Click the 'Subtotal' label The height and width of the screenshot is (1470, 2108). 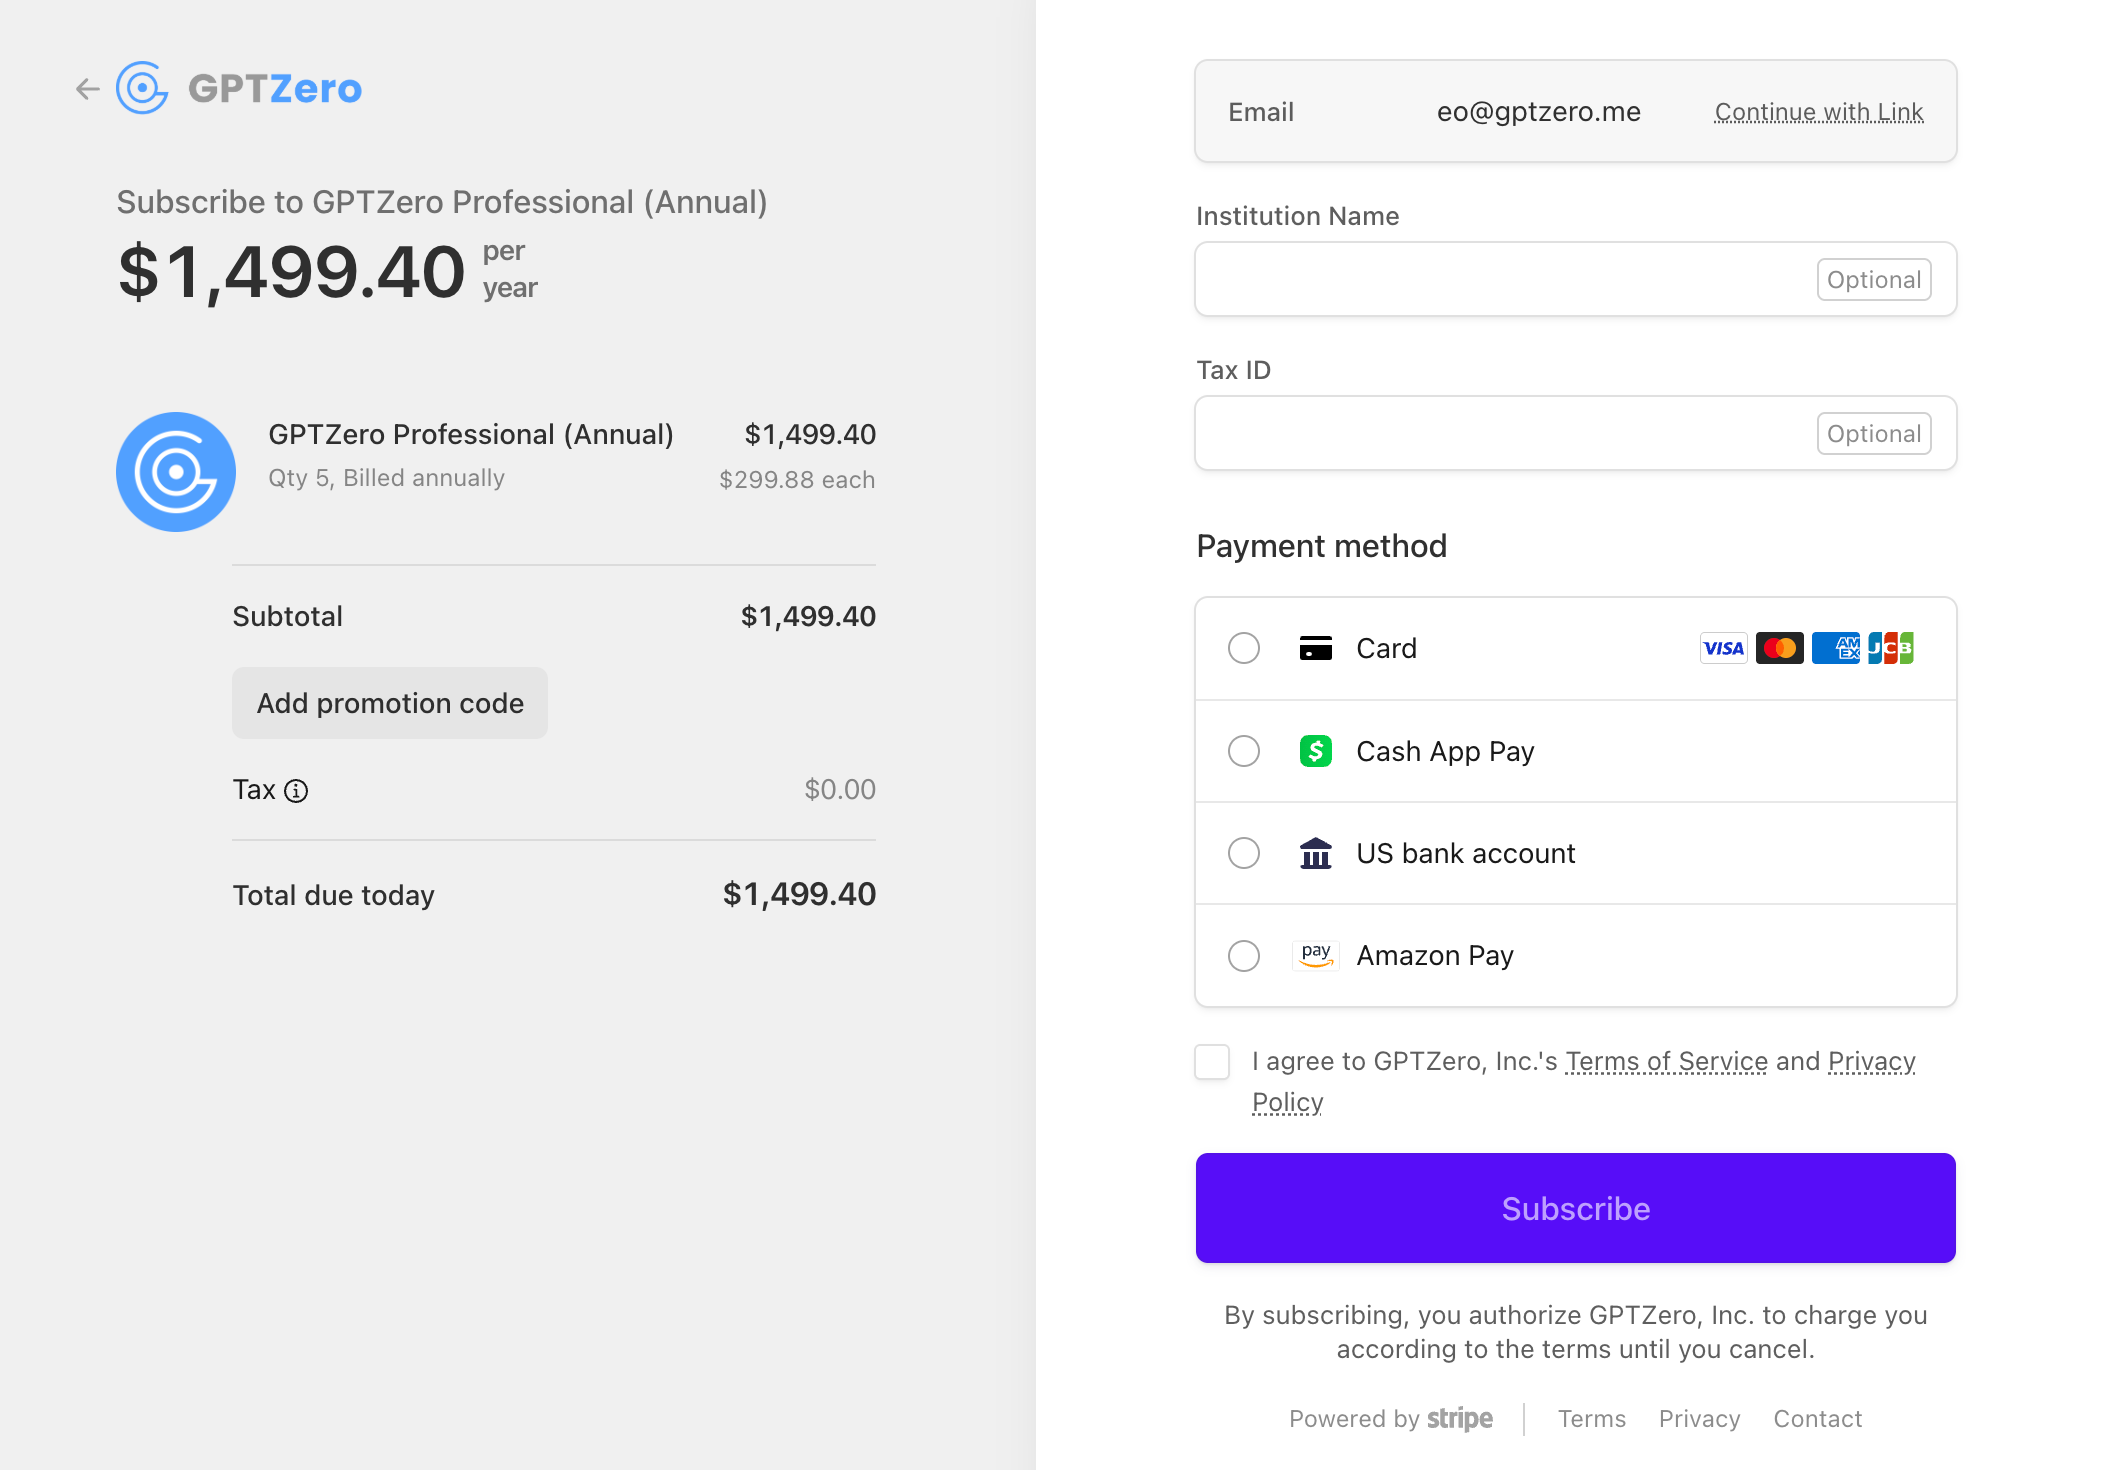coord(288,616)
